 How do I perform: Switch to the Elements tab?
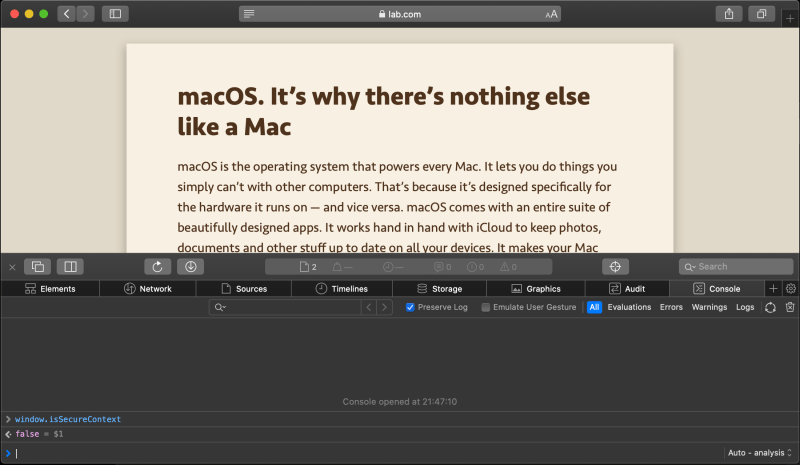pyautogui.click(x=50, y=288)
